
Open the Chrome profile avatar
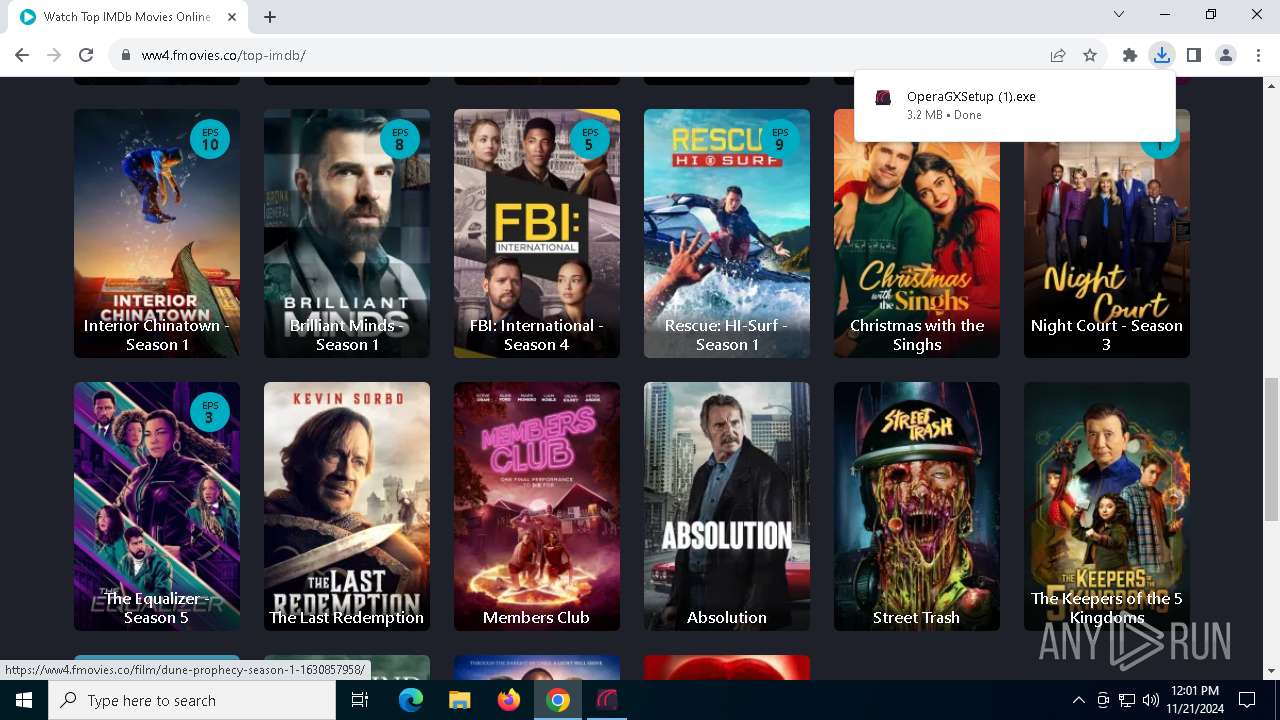pyautogui.click(x=1226, y=55)
